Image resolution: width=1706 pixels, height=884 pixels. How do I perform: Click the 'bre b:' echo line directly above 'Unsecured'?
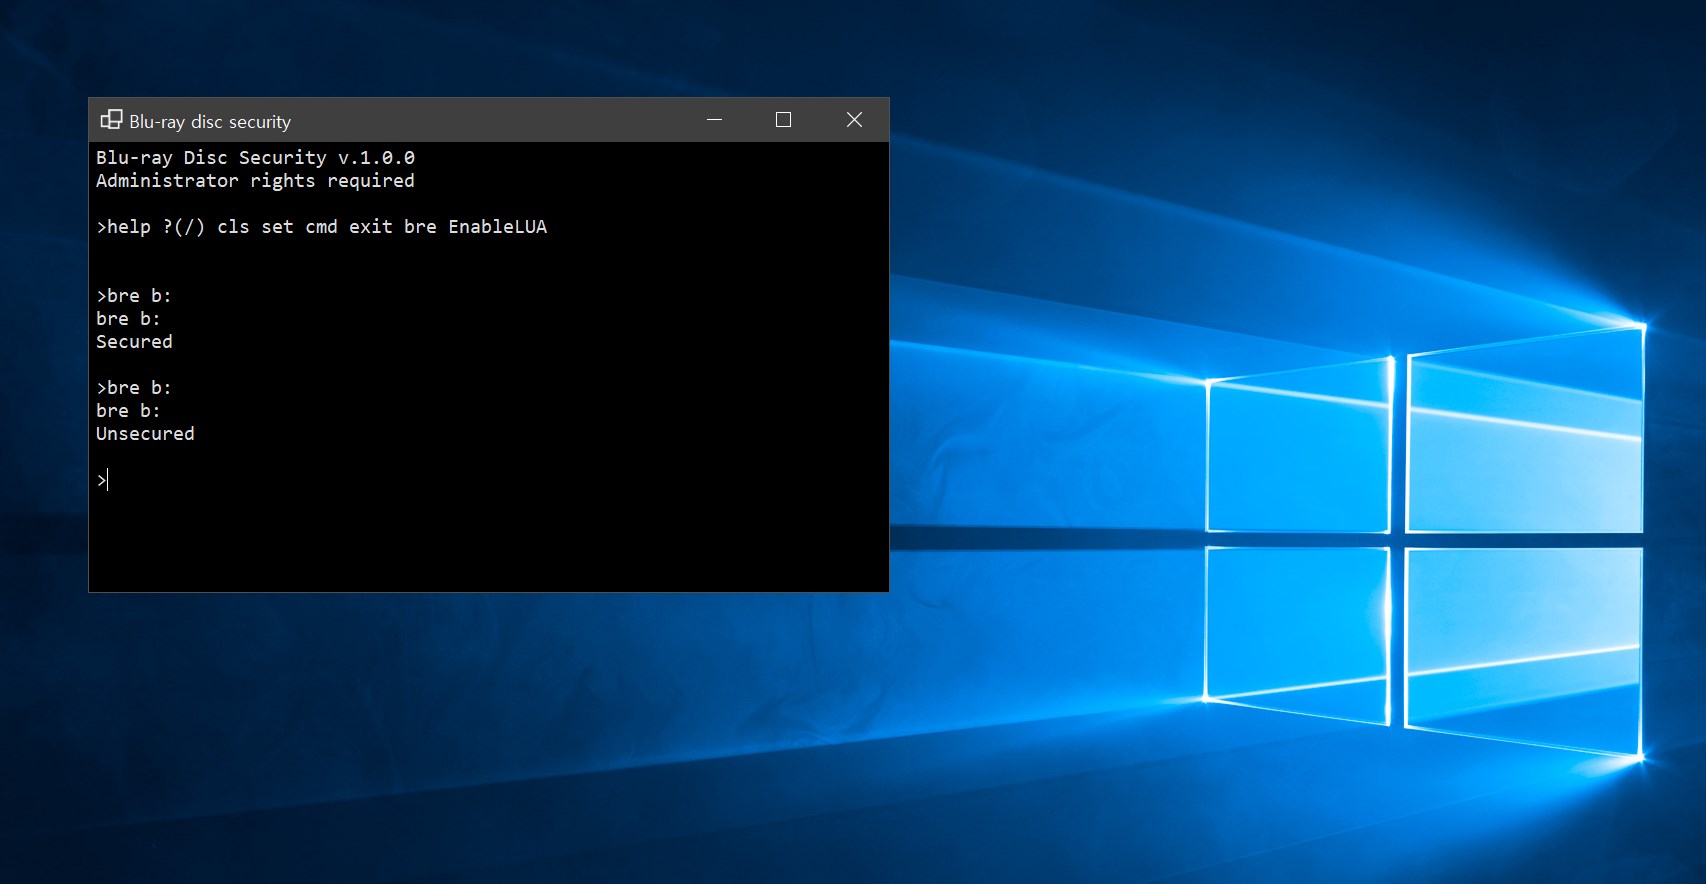(x=128, y=411)
